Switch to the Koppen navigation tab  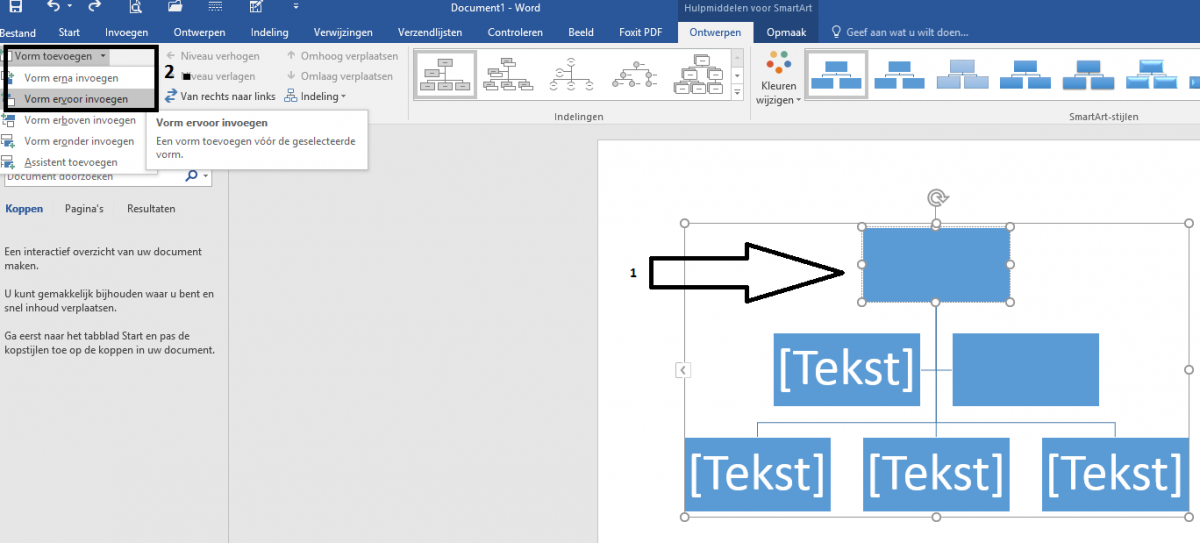23,209
